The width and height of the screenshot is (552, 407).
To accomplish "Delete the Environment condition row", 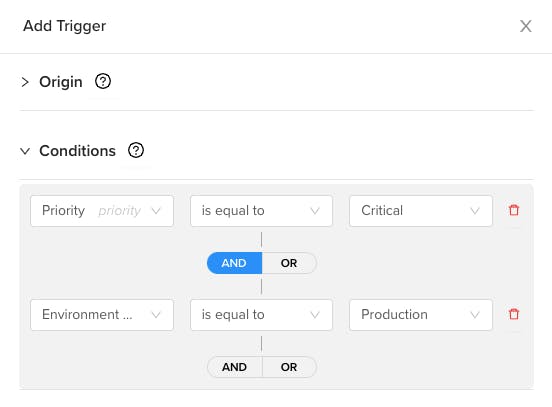I will (x=514, y=314).
